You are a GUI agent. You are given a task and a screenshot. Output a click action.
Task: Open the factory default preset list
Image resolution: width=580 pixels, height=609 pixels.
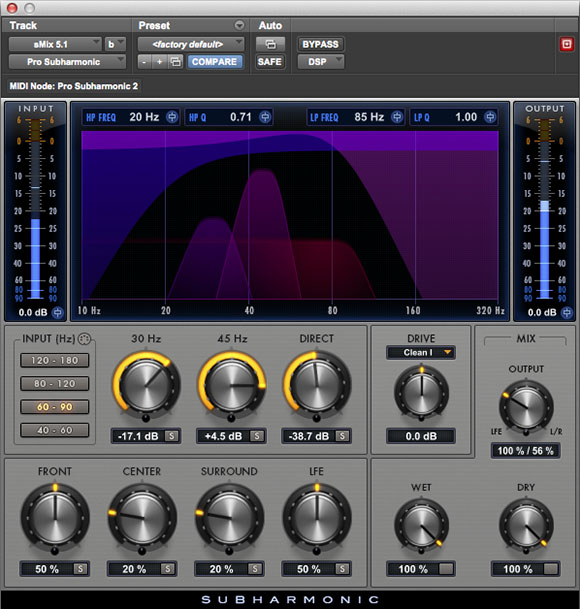(191, 44)
